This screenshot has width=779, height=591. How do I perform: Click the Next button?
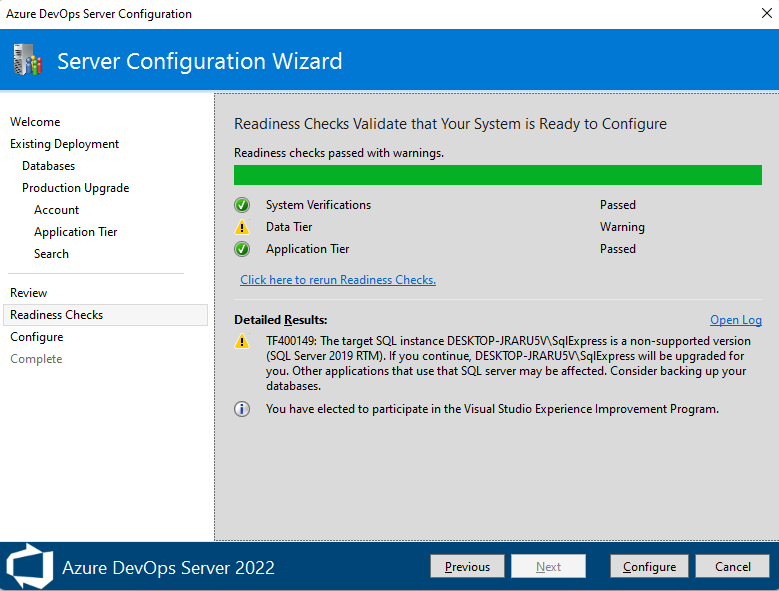tap(548, 566)
